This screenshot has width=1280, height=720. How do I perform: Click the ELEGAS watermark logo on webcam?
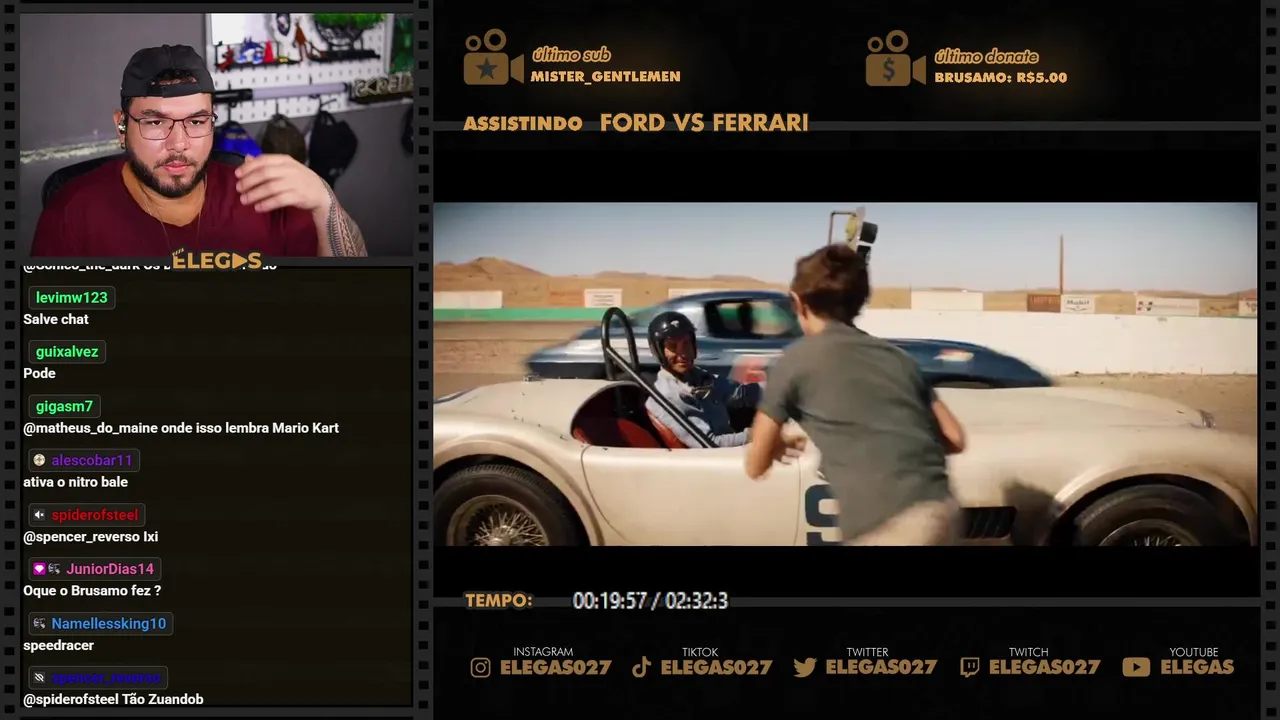coord(217,261)
